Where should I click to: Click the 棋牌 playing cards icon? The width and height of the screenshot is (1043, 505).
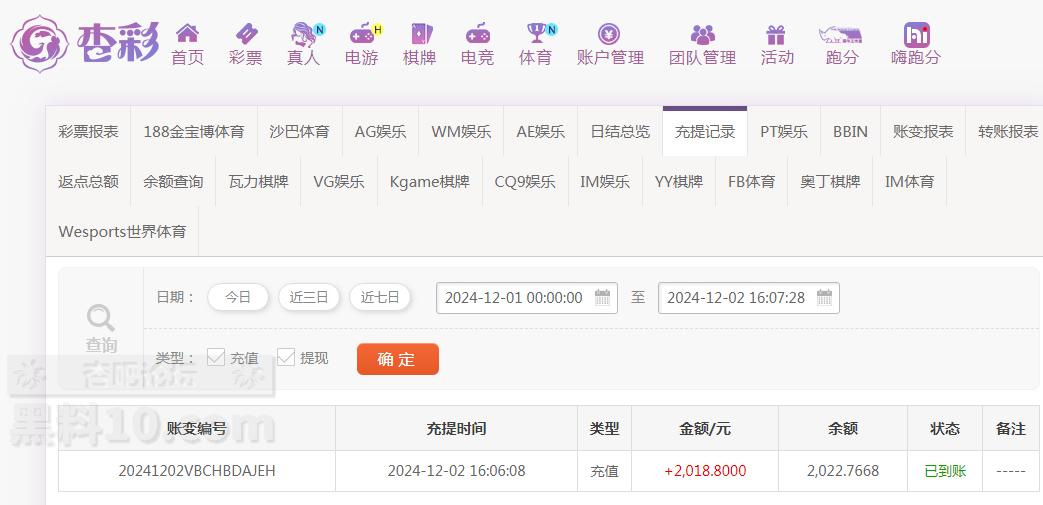point(419,35)
